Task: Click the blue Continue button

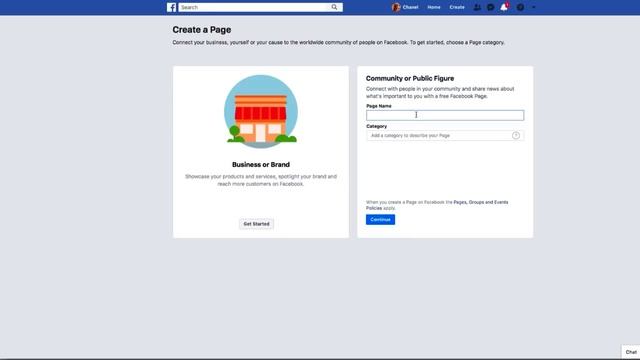Action: click(380, 220)
